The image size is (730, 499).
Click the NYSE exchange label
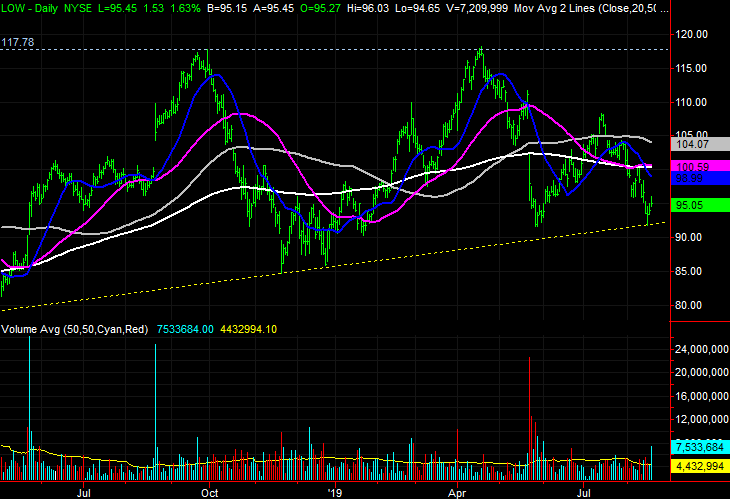(78, 8)
